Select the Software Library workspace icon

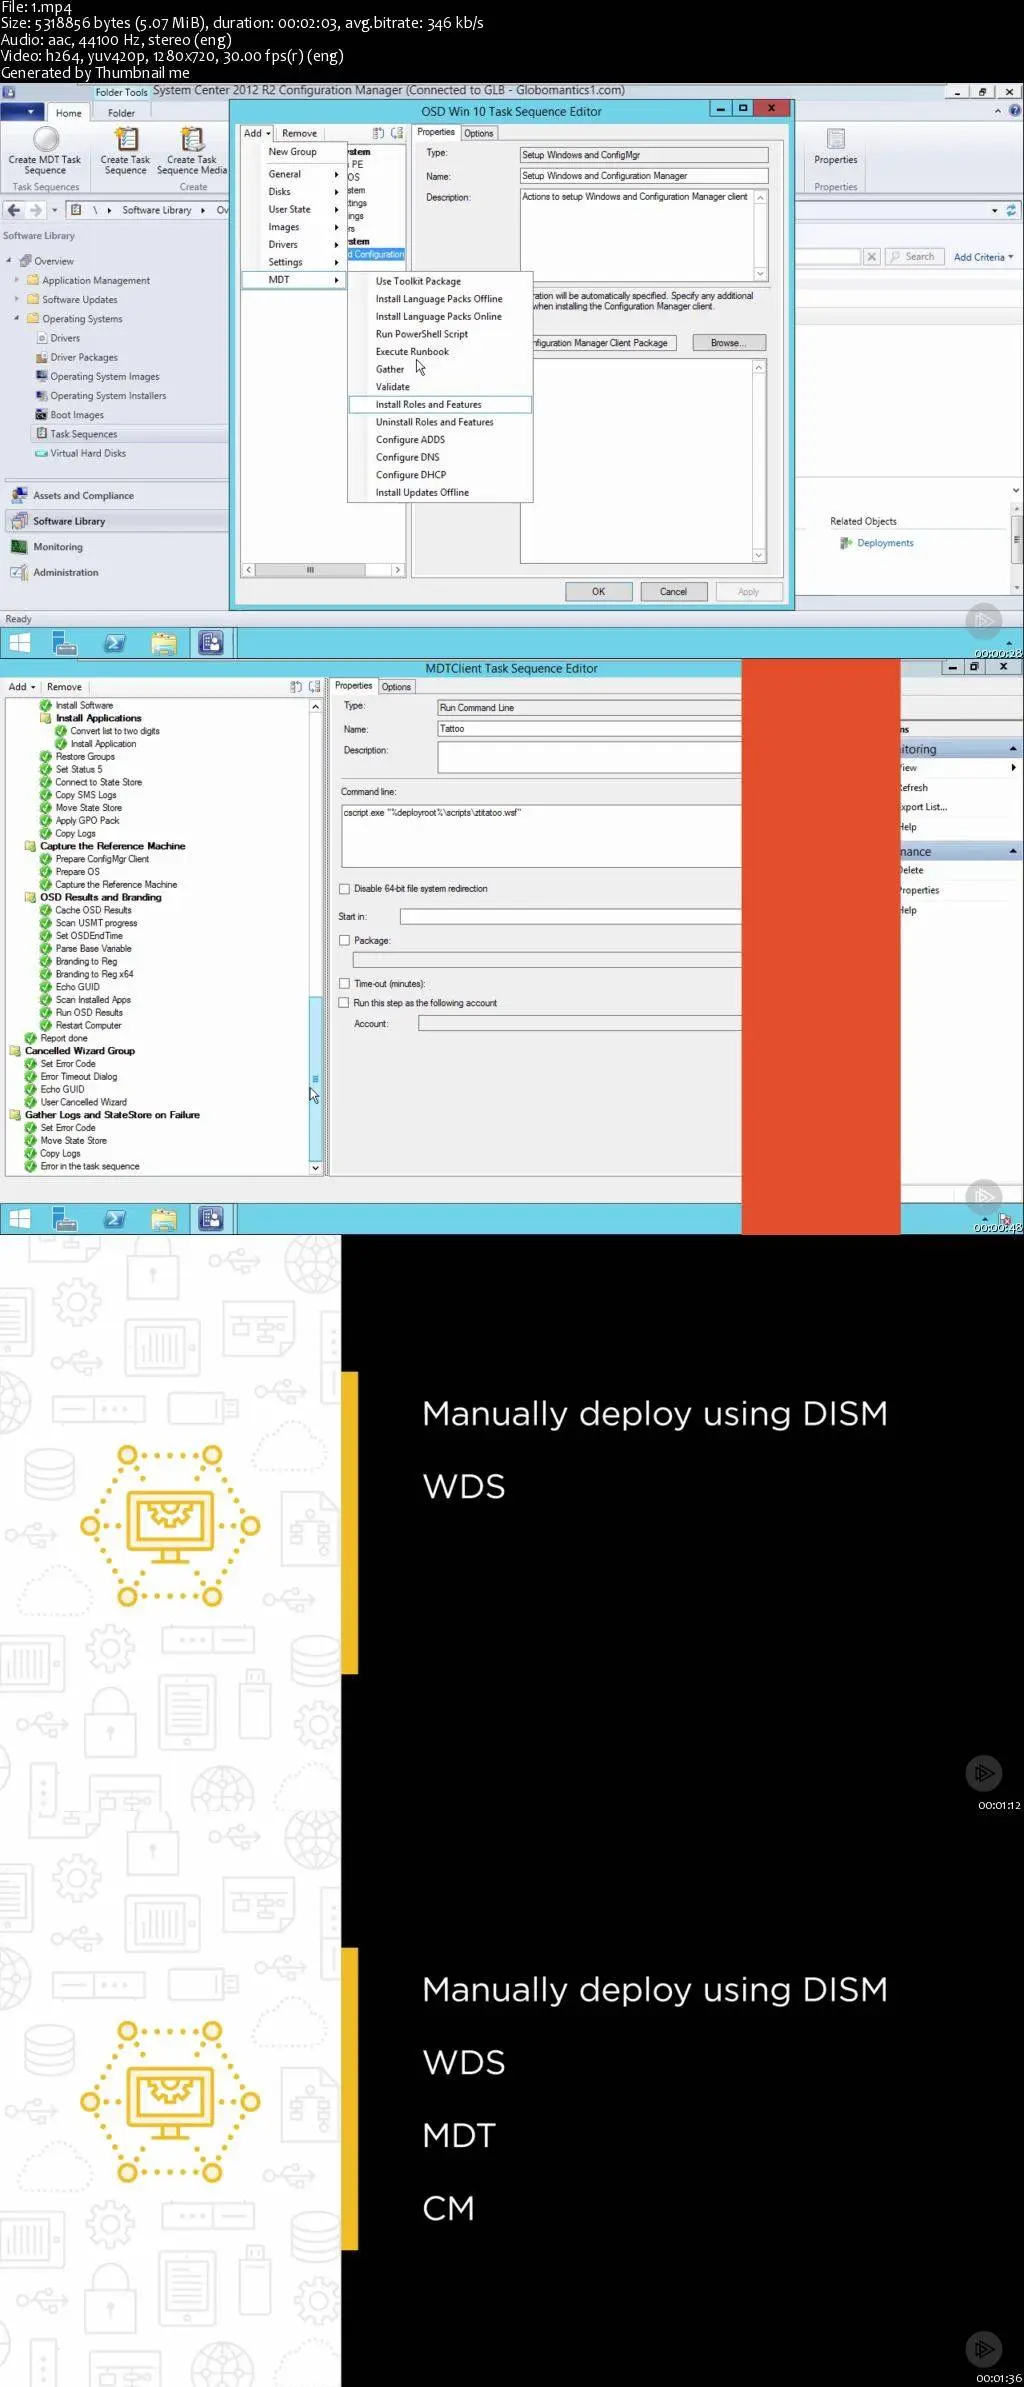[x=19, y=521]
